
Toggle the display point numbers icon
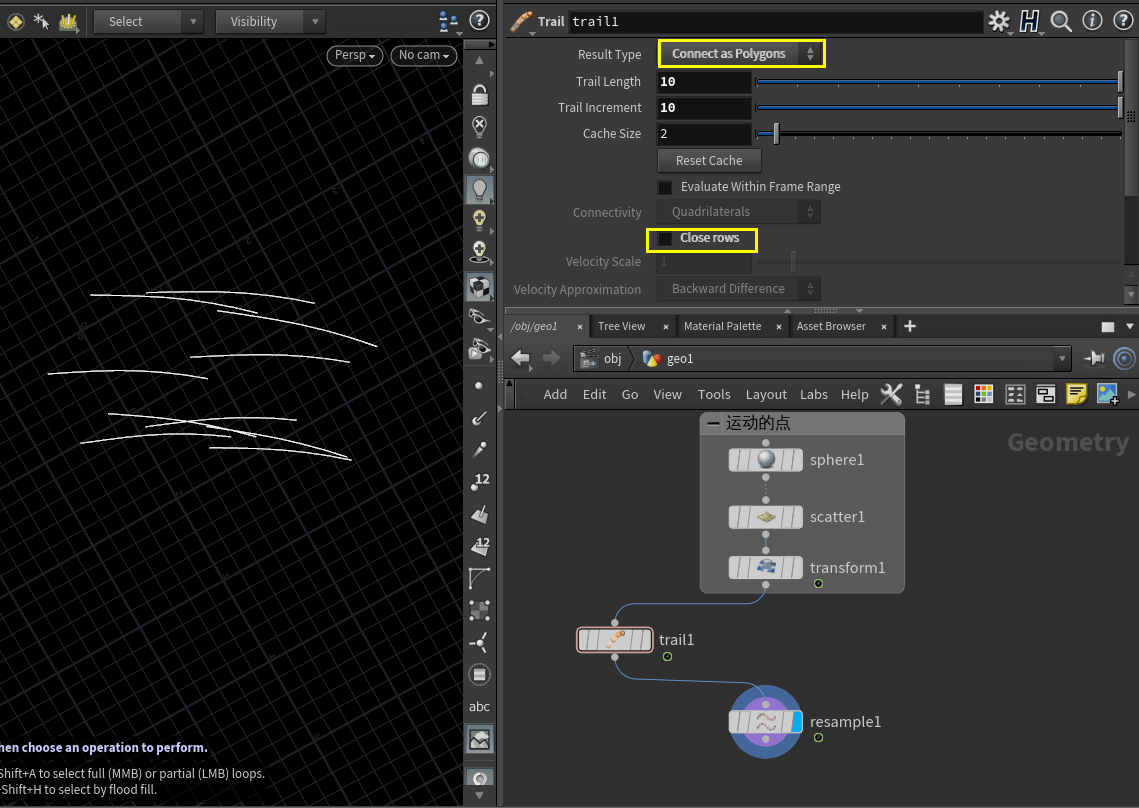pyautogui.click(x=480, y=482)
